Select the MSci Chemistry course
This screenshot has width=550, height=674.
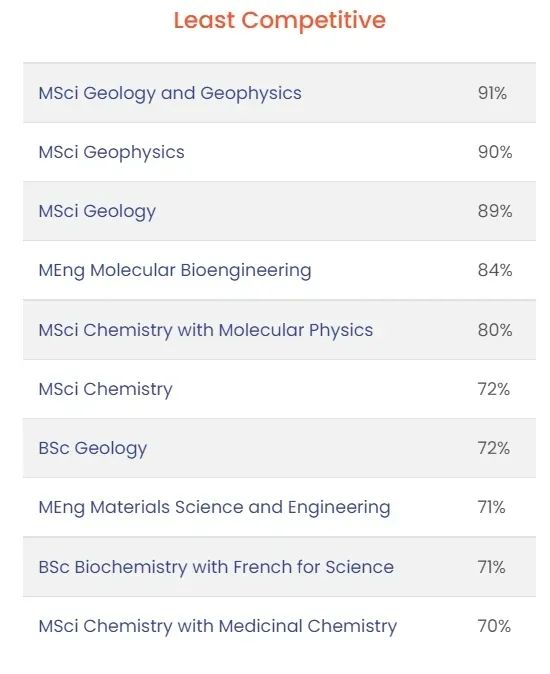tap(106, 389)
